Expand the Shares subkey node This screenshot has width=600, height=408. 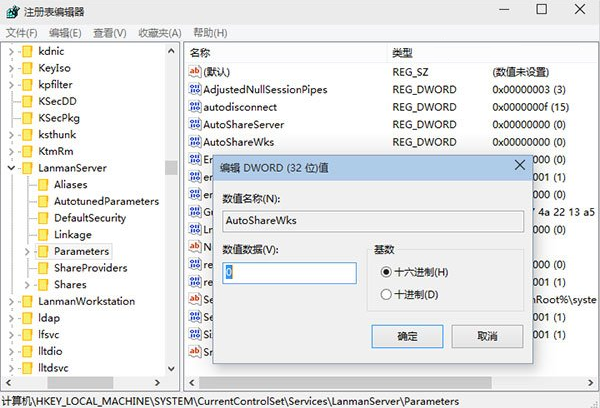27,285
